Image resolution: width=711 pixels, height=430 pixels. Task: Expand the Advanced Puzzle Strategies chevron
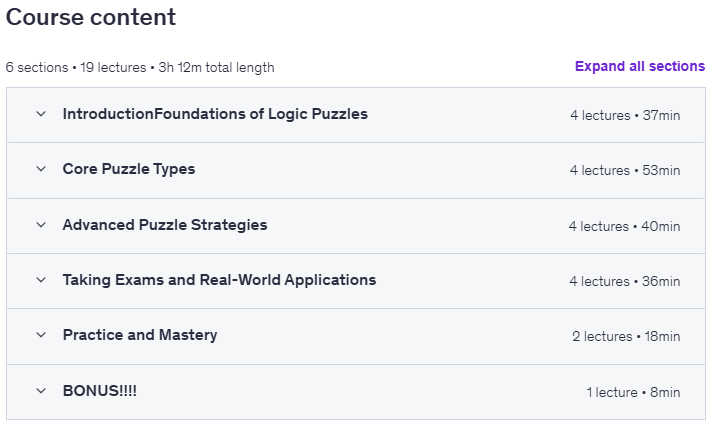click(41, 225)
